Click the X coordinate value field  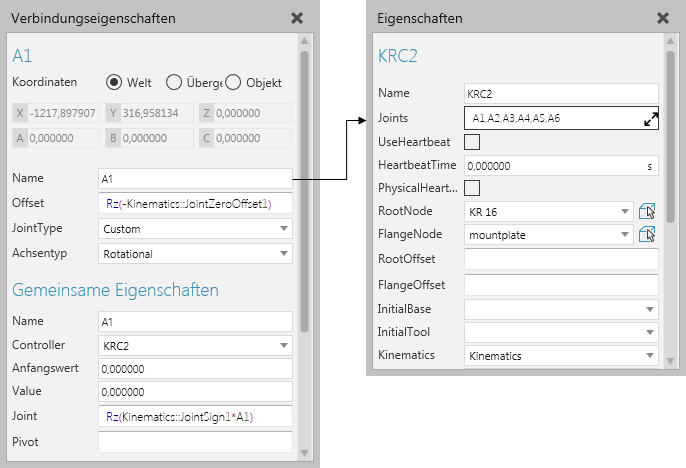click(x=62, y=113)
